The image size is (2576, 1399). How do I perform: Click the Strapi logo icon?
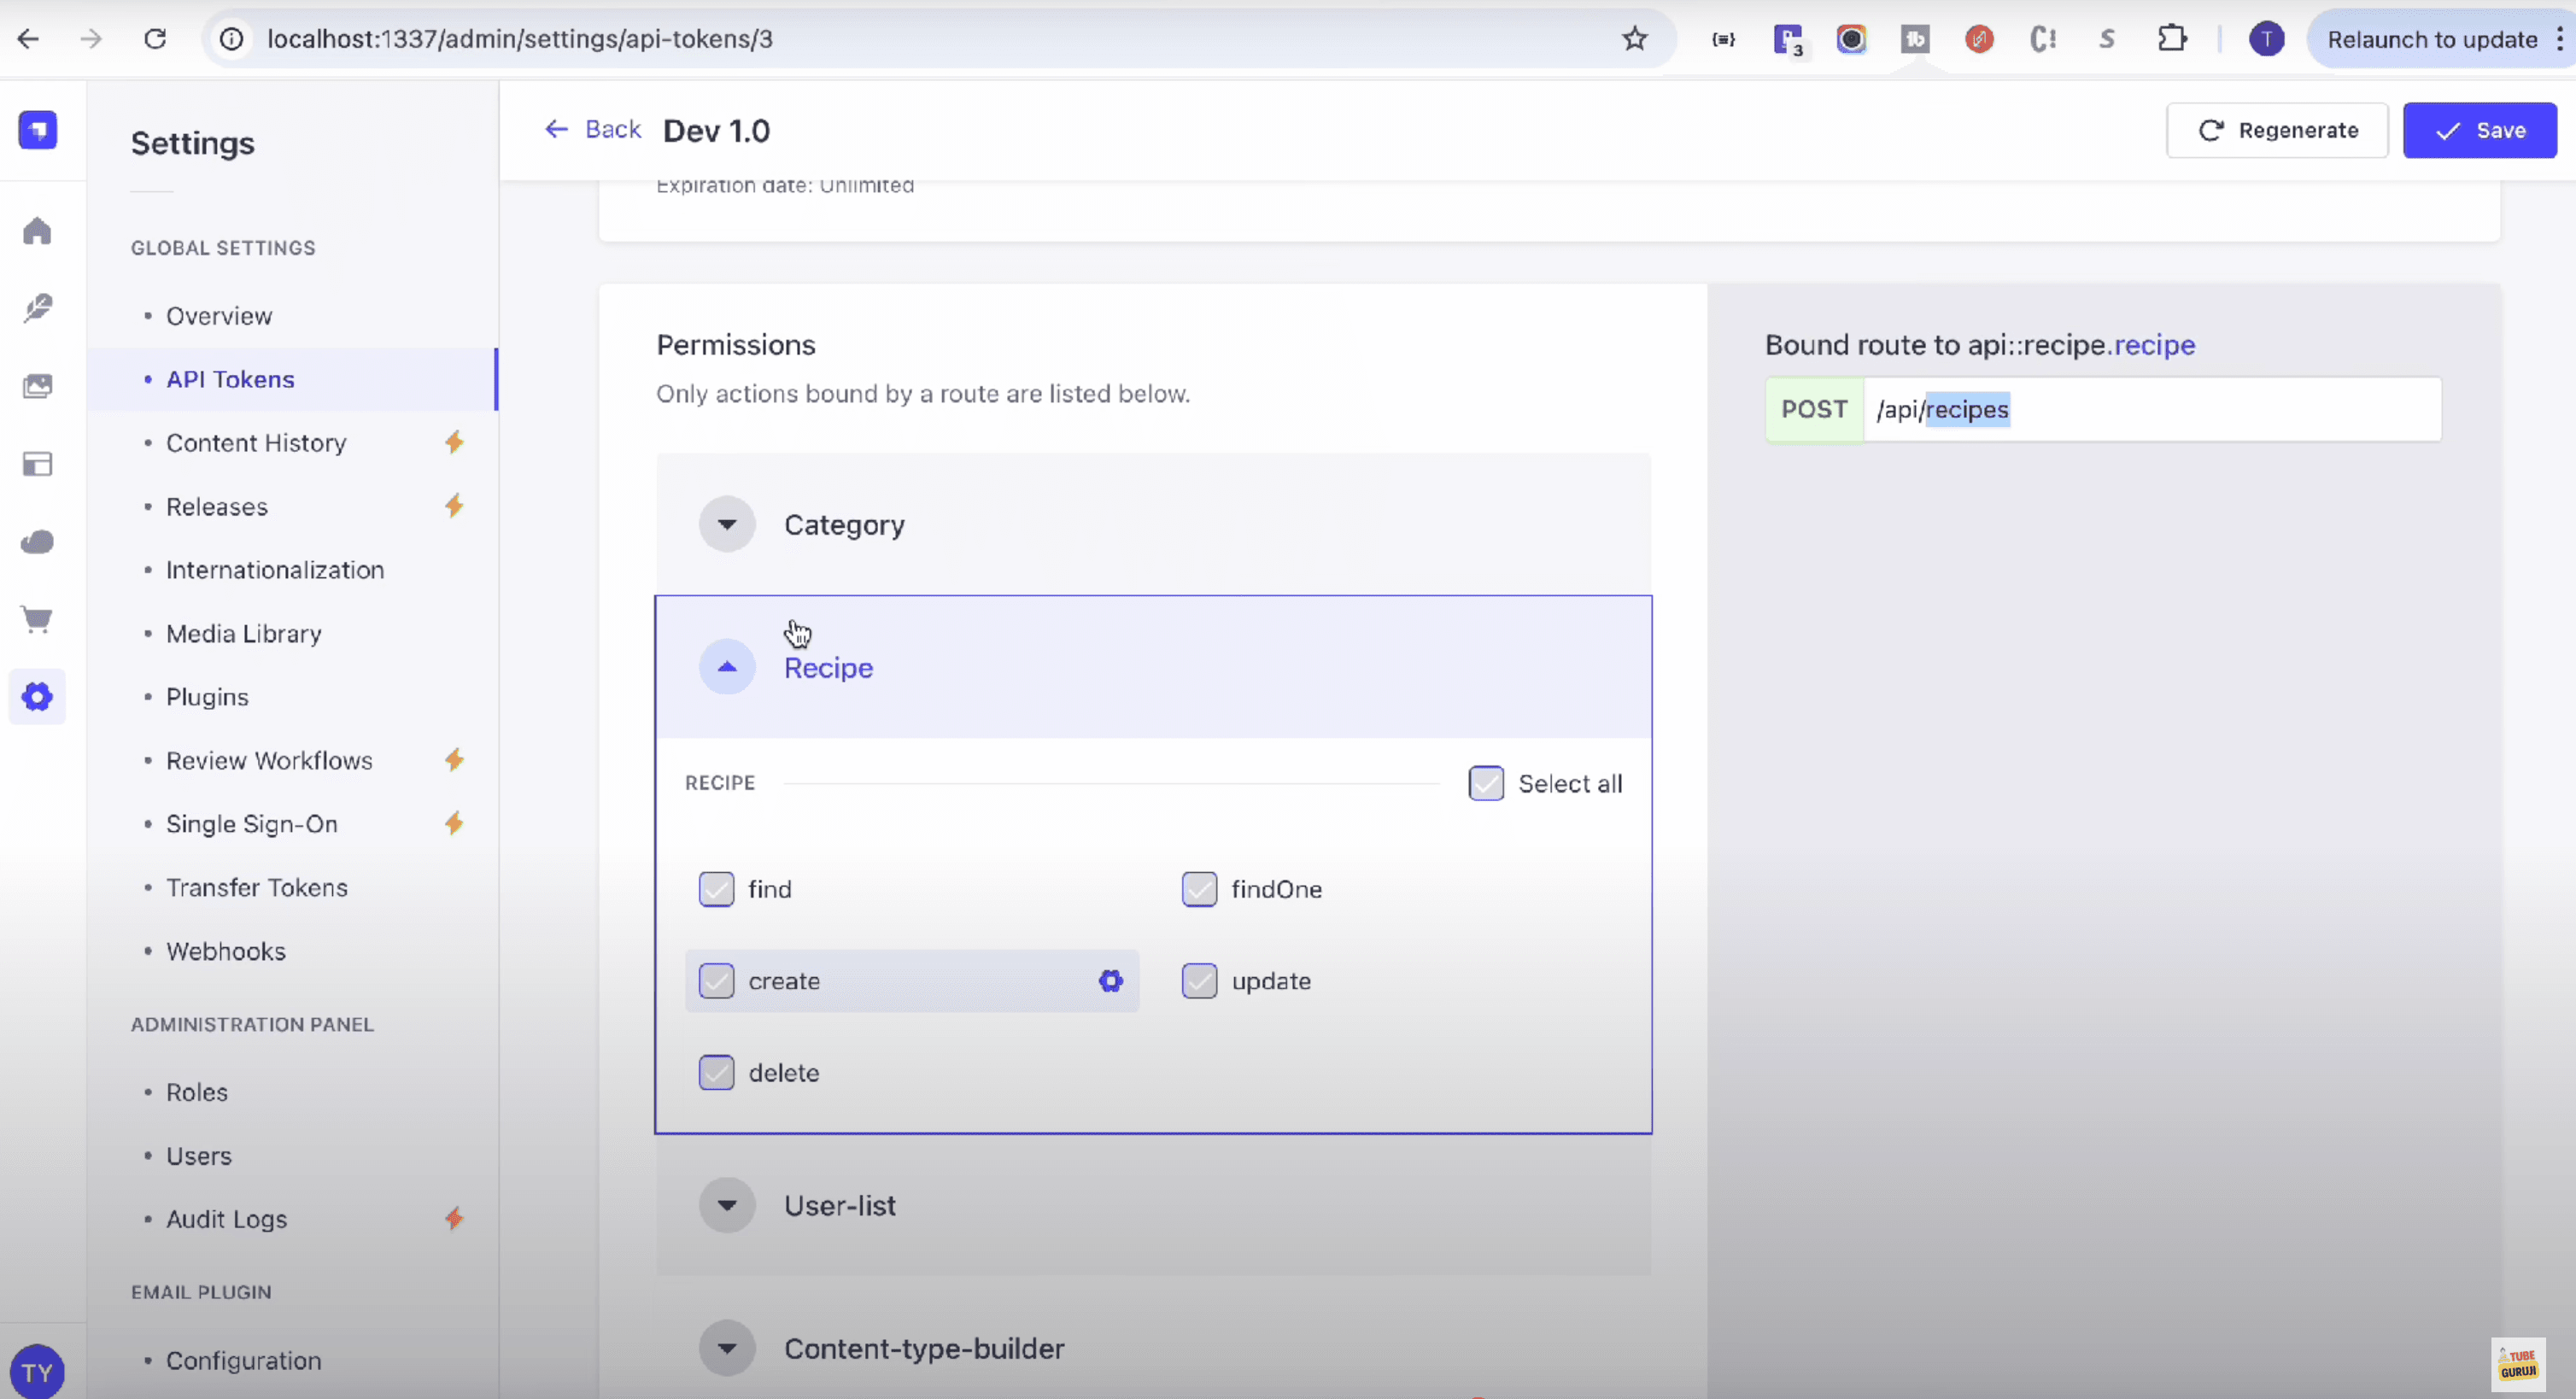[37, 130]
